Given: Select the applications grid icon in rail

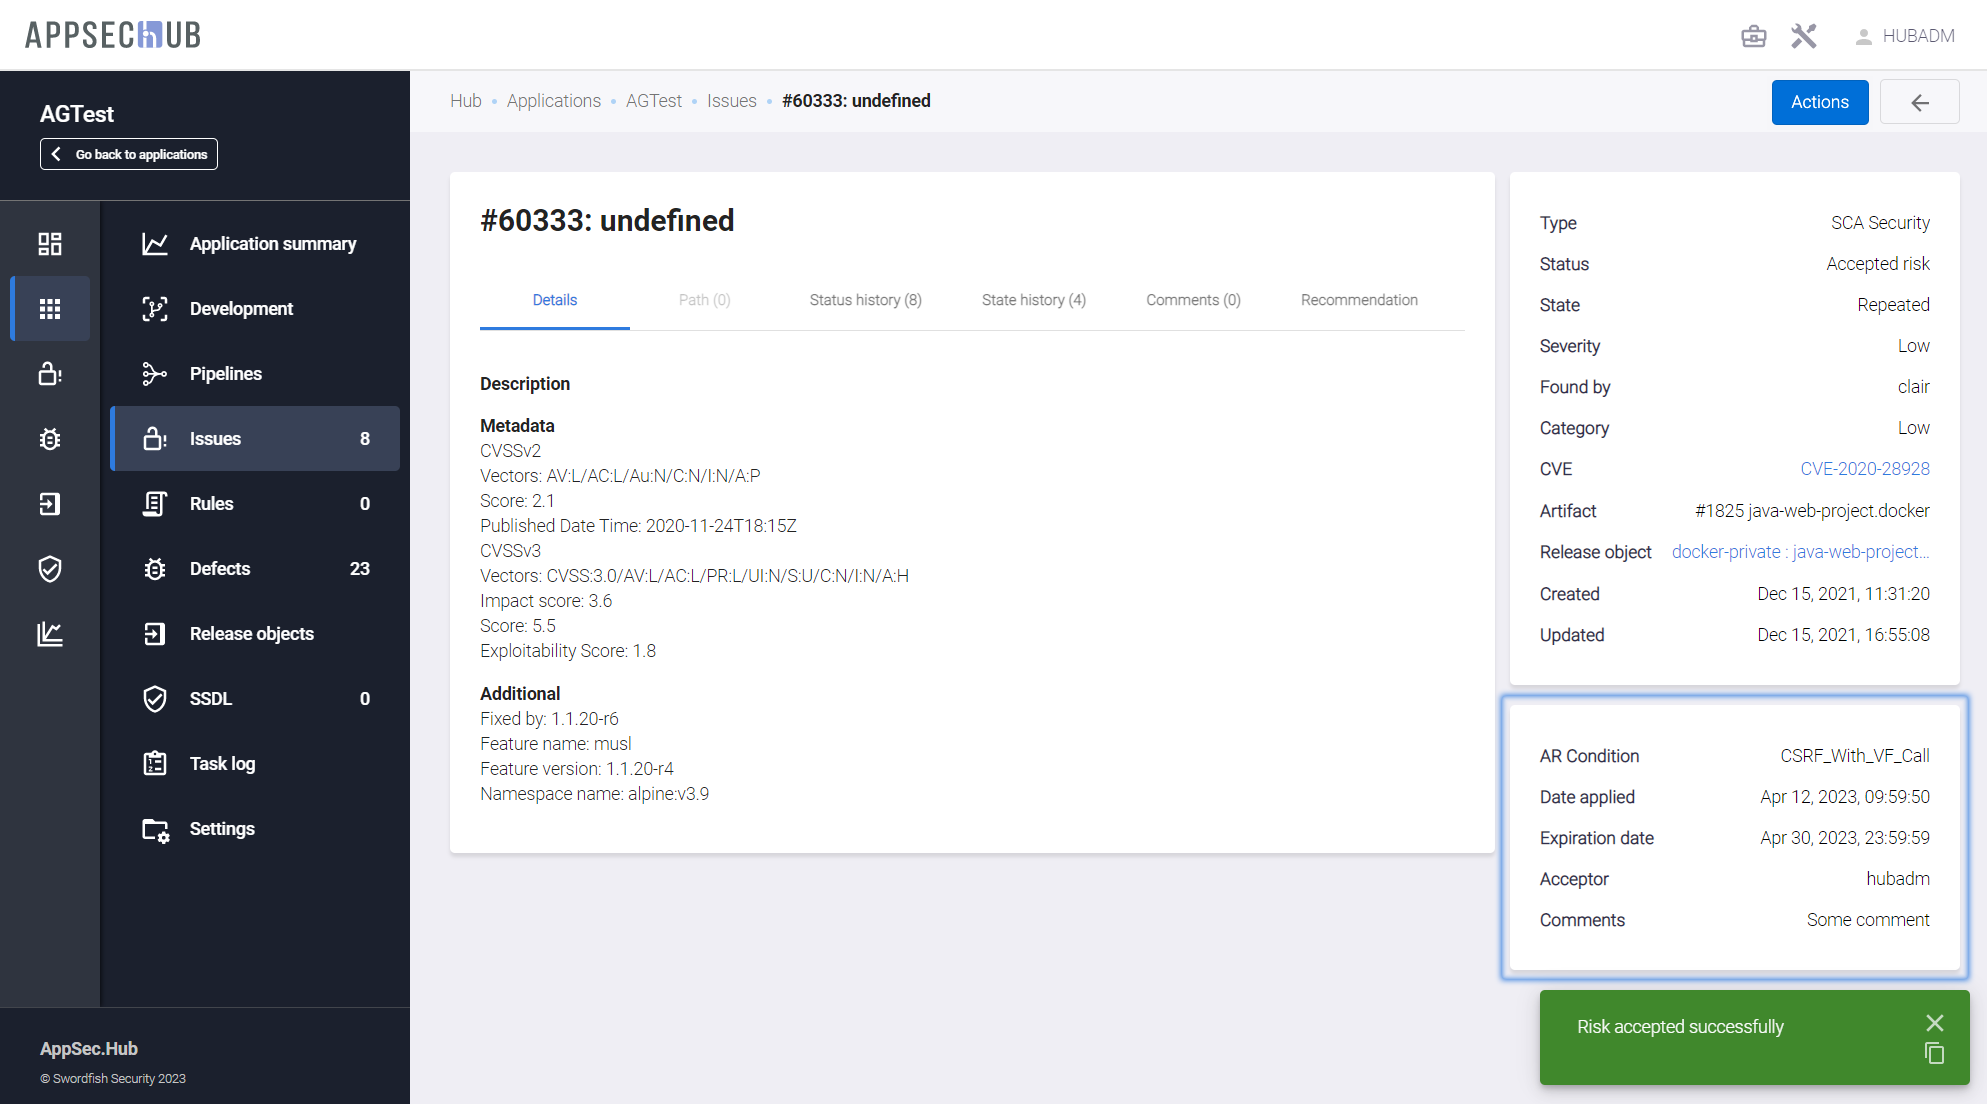Looking at the screenshot, I should (x=50, y=309).
